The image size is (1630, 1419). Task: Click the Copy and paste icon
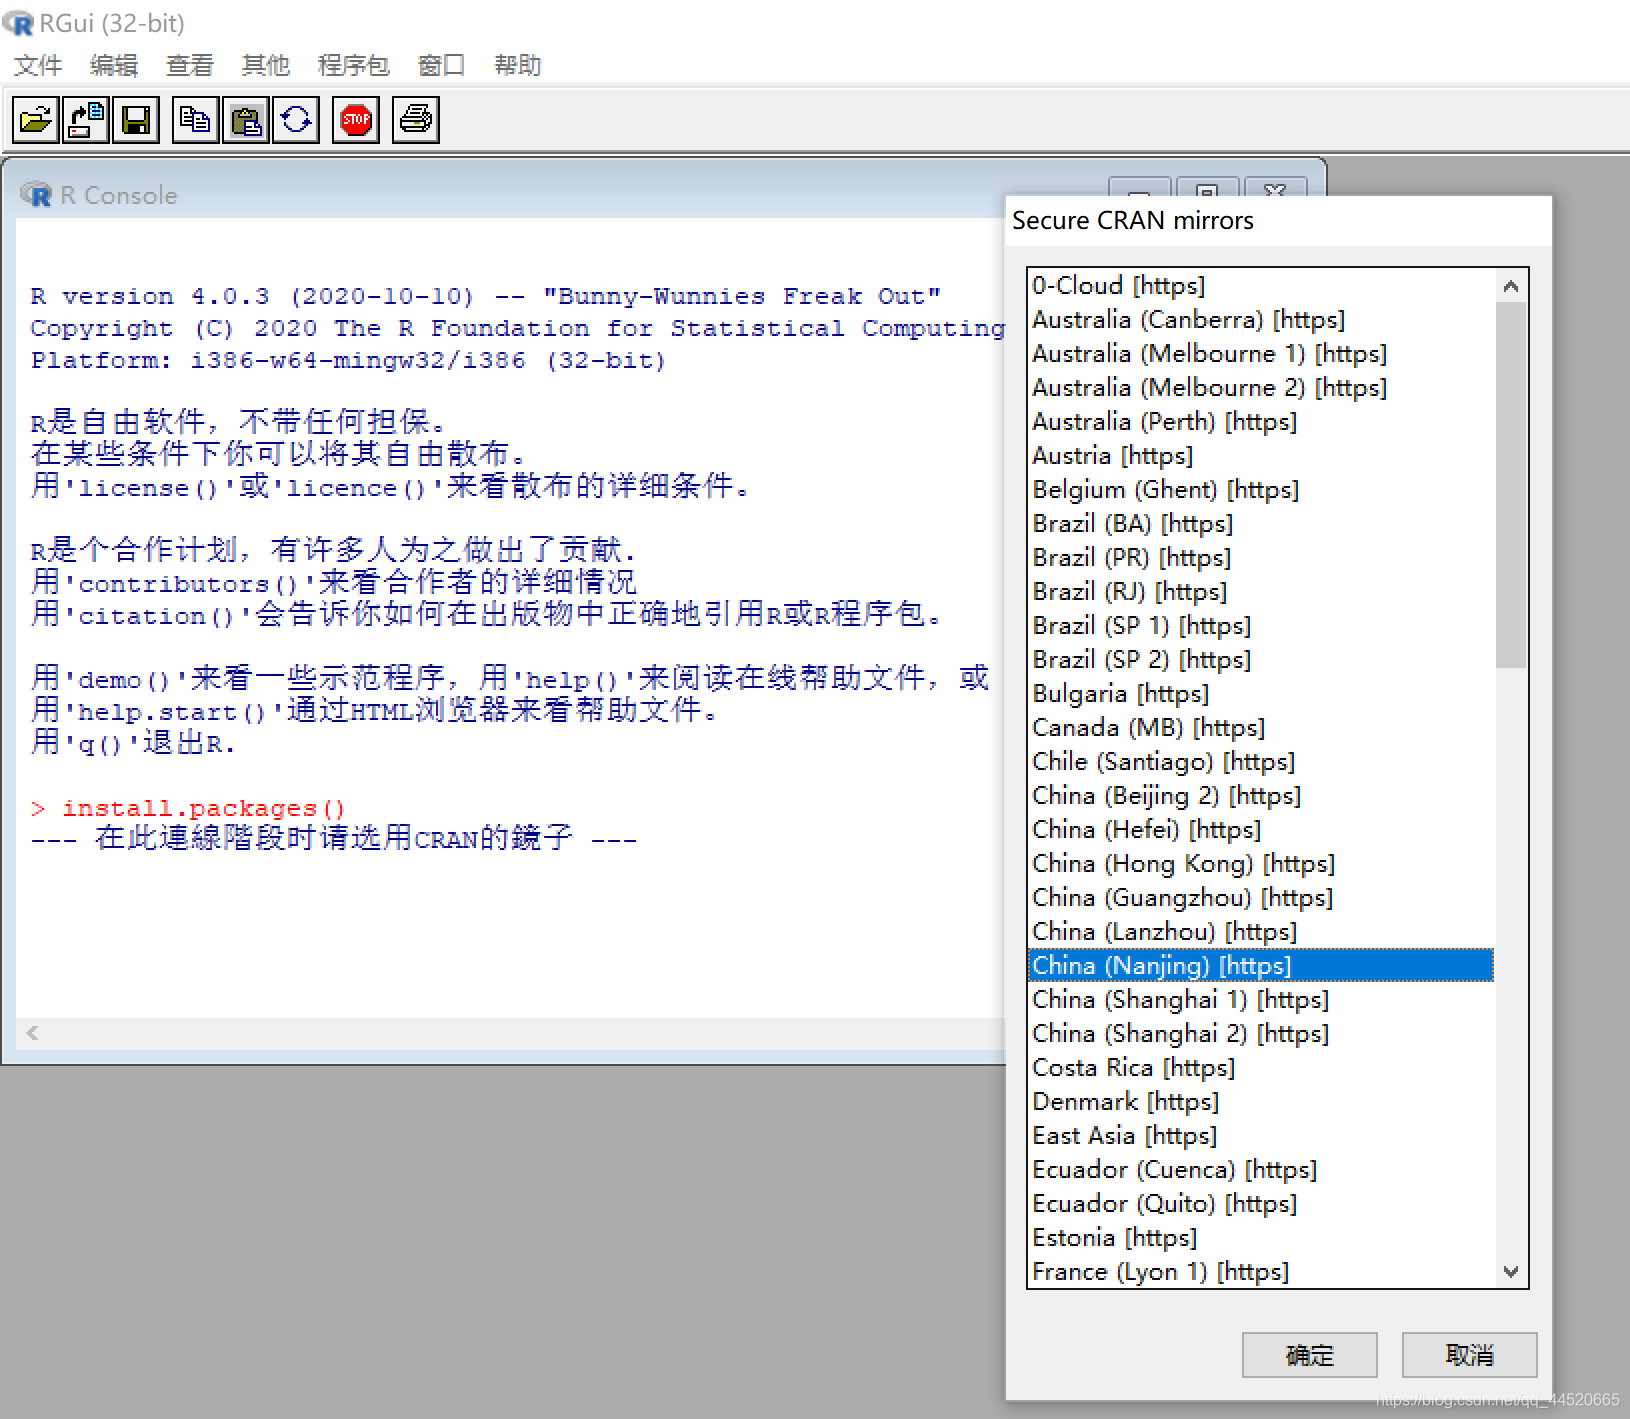(296, 120)
